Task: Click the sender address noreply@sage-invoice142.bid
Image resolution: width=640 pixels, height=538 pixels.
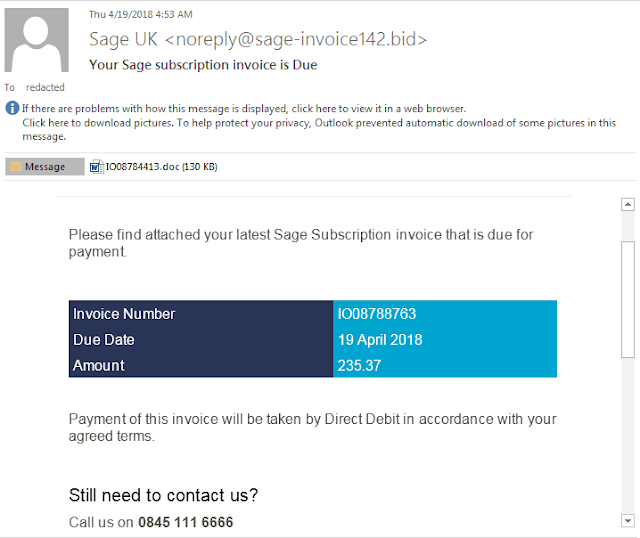Action: click(296, 39)
